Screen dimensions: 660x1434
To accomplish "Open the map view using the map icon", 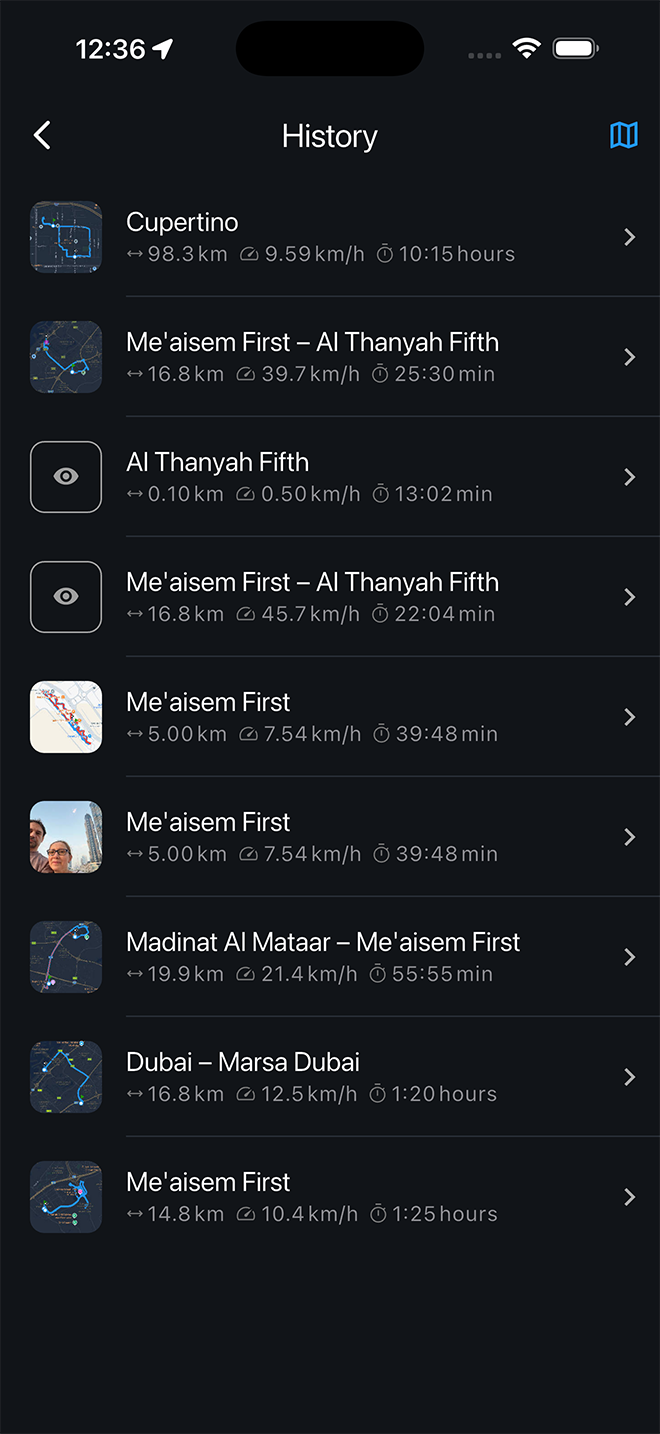I will pyautogui.click(x=624, y=135).
